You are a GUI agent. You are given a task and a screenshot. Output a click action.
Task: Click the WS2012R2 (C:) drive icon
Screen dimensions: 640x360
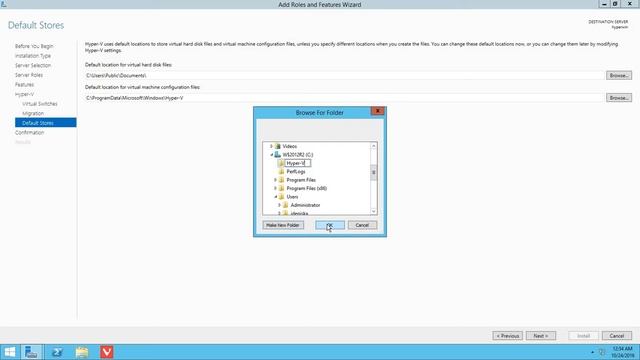(x=278, y=155)
